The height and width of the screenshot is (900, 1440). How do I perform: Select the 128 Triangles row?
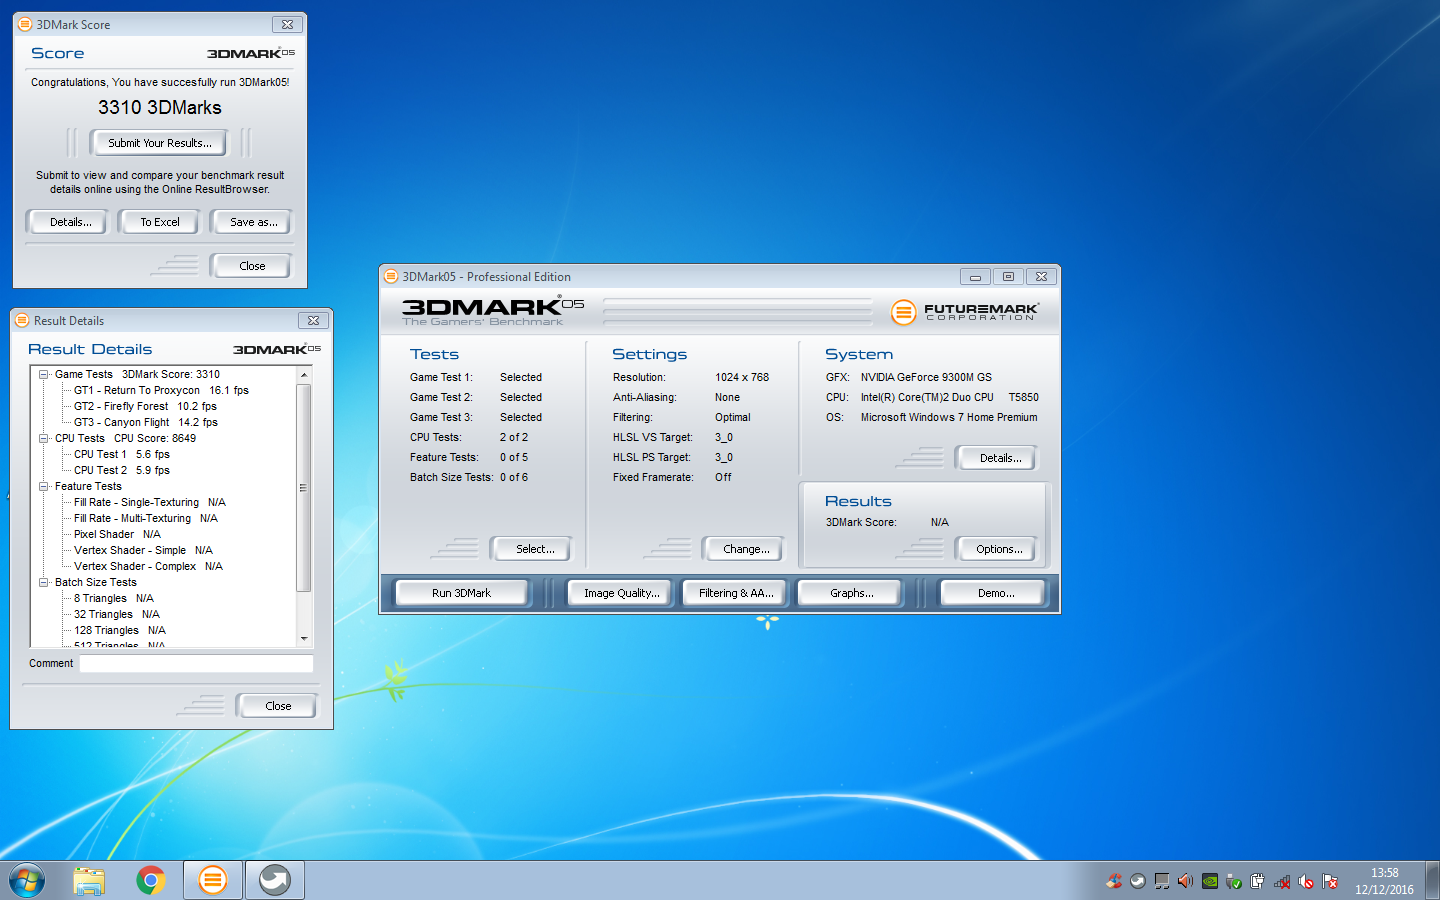pos(120,631)
